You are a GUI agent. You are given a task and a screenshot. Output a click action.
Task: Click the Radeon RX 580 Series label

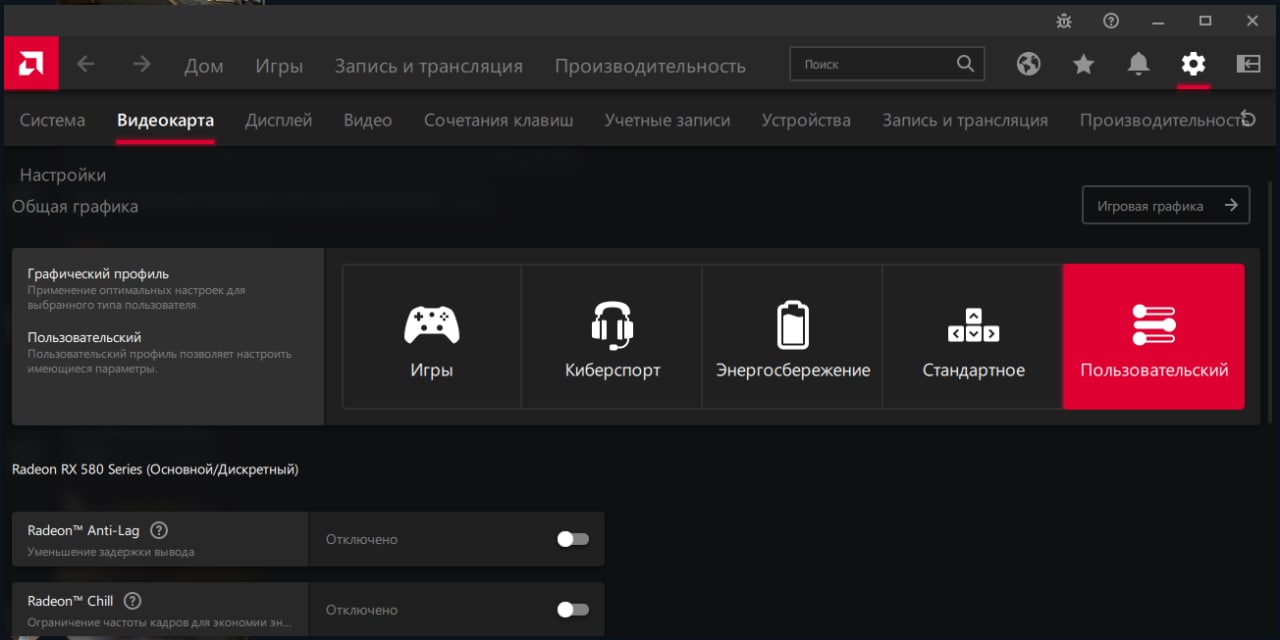pyautogui.click(x=155, y=469)
